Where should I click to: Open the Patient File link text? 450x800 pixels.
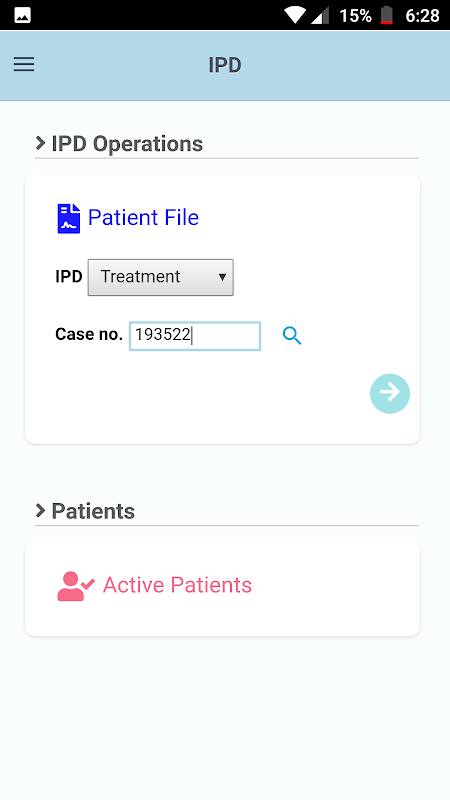[x=143, y=217]
